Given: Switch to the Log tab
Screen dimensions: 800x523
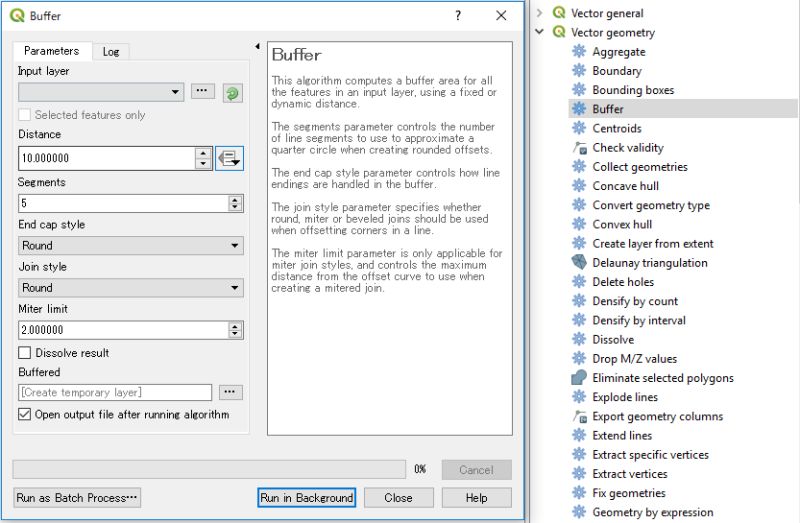Looking at the screenshot, I should tap(111, 52).
